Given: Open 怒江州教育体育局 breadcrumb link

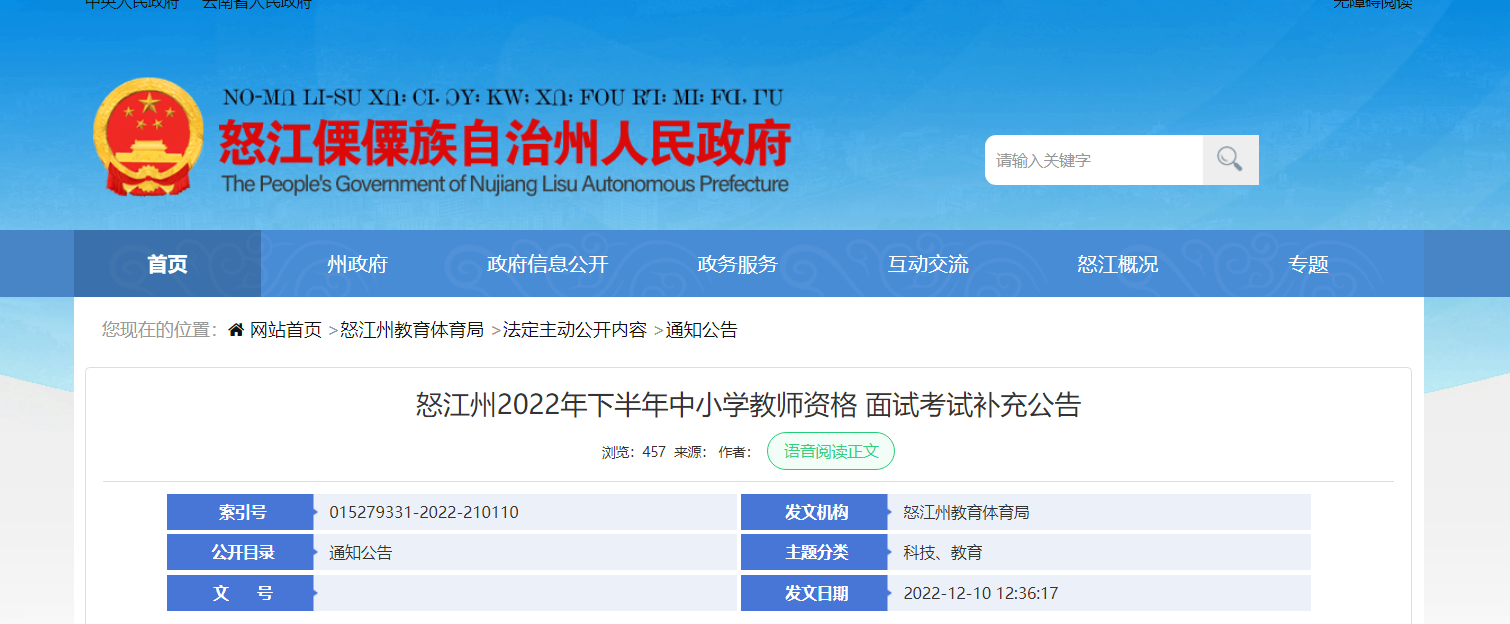Looking at the screenshot, I should [x=412, y=330].
